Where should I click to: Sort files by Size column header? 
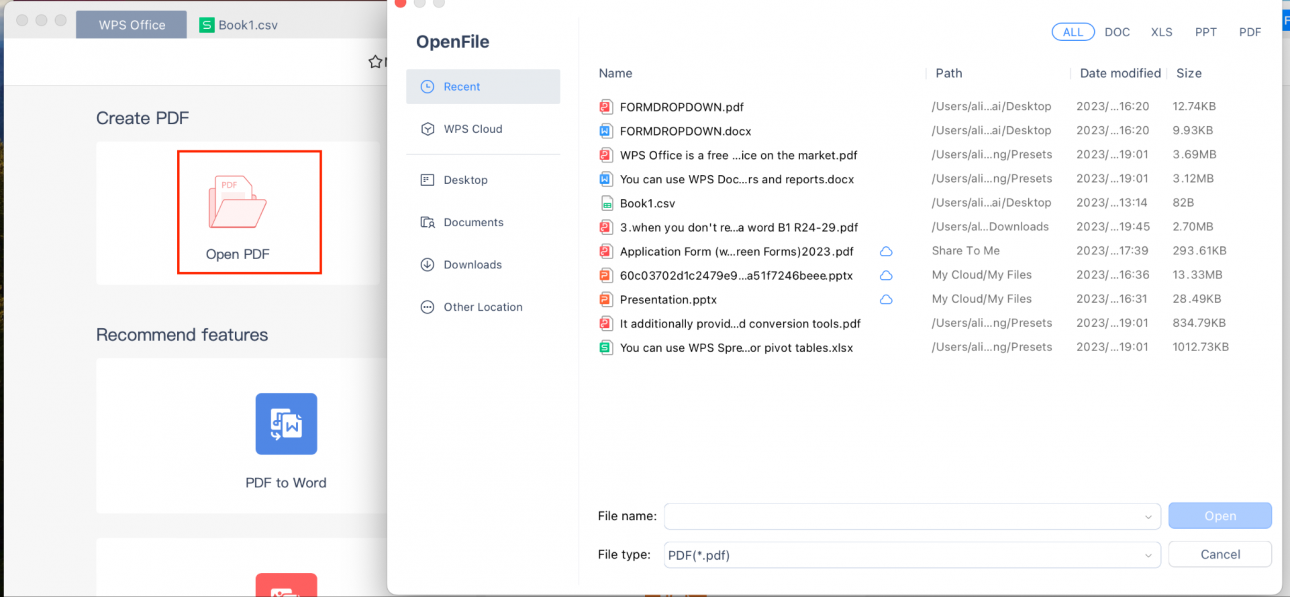click(x=1189, y=73)
